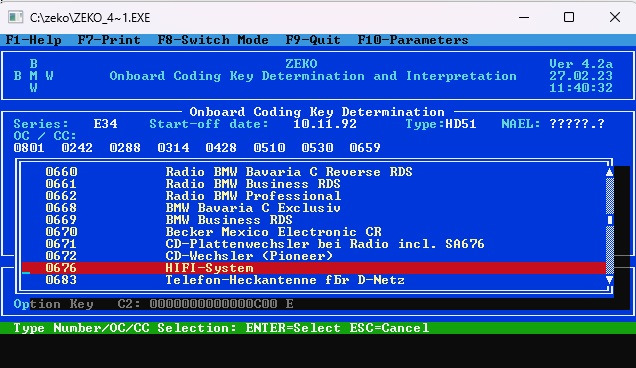Select 0668 BMW Bavaria C Exclusiv row

coord(314,208)
